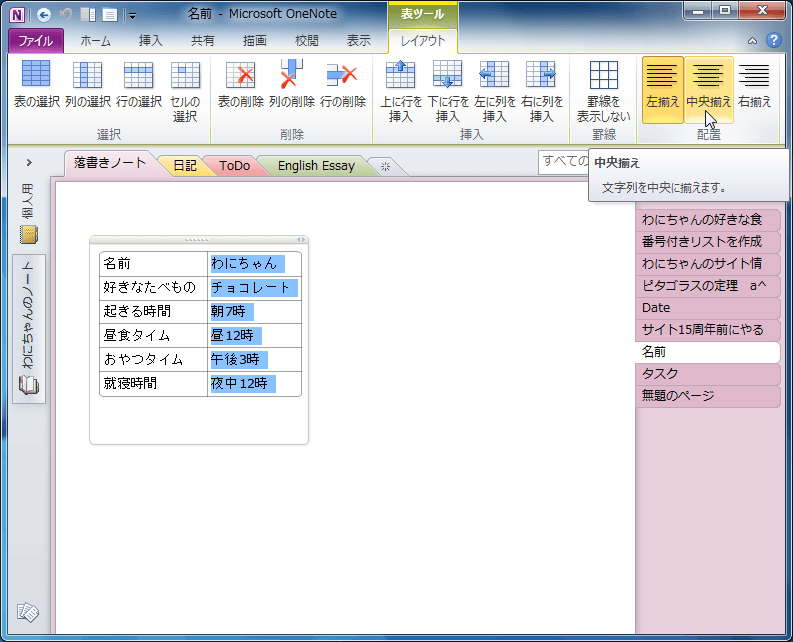Click the table cell 夜中12時
The image size is (793, 642).
pyautogui.click(x=254, y=383)
